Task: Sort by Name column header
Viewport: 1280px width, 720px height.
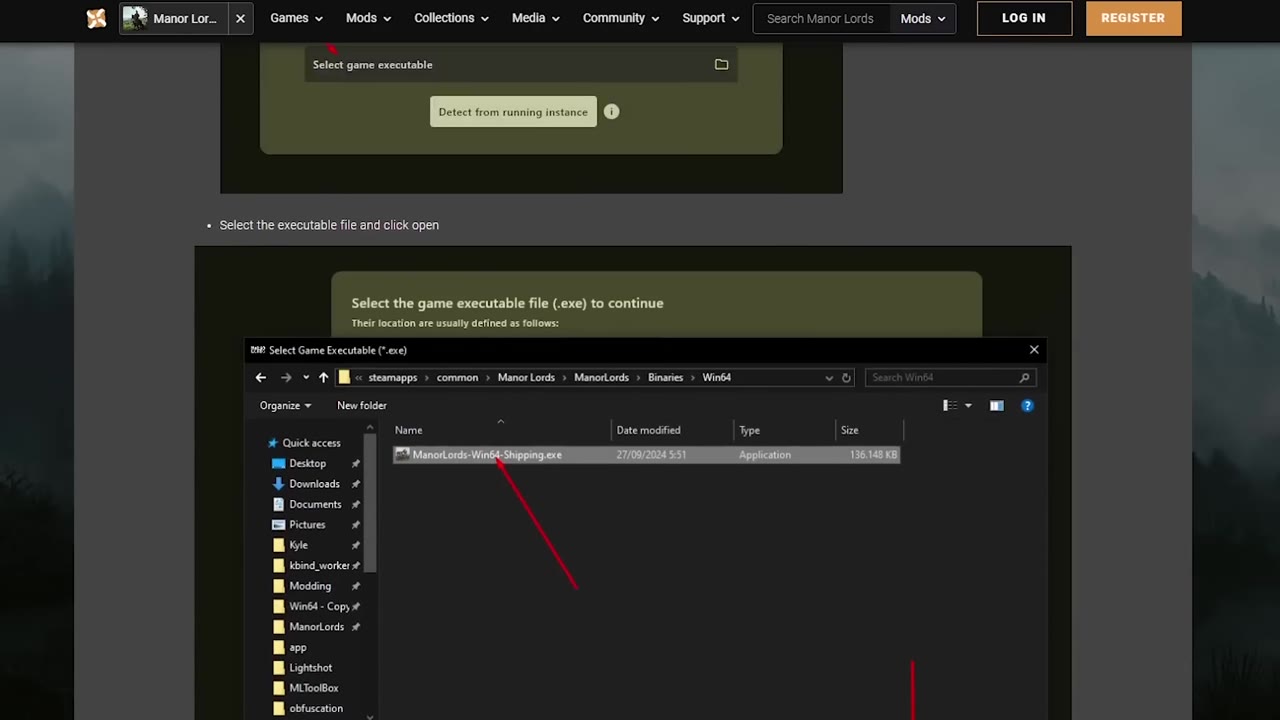Action: point(501,430)
